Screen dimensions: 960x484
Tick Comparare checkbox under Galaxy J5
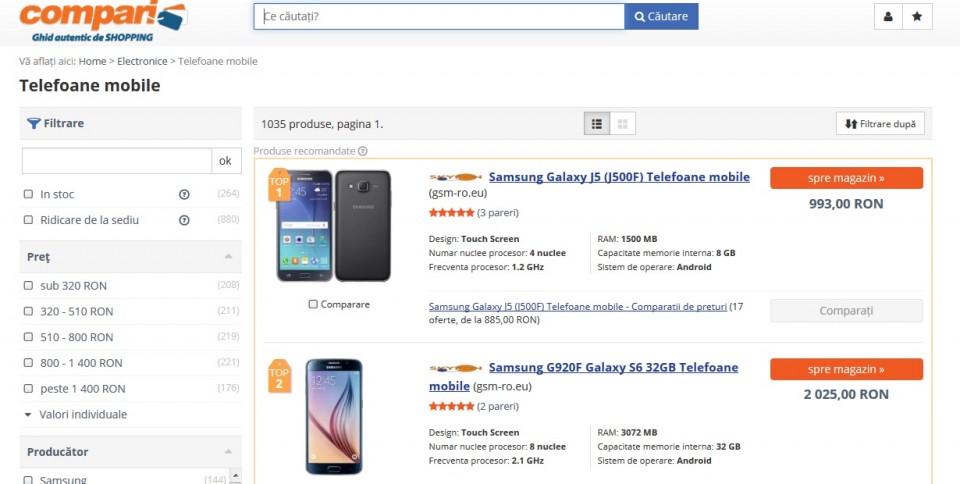tap(314, 304)
